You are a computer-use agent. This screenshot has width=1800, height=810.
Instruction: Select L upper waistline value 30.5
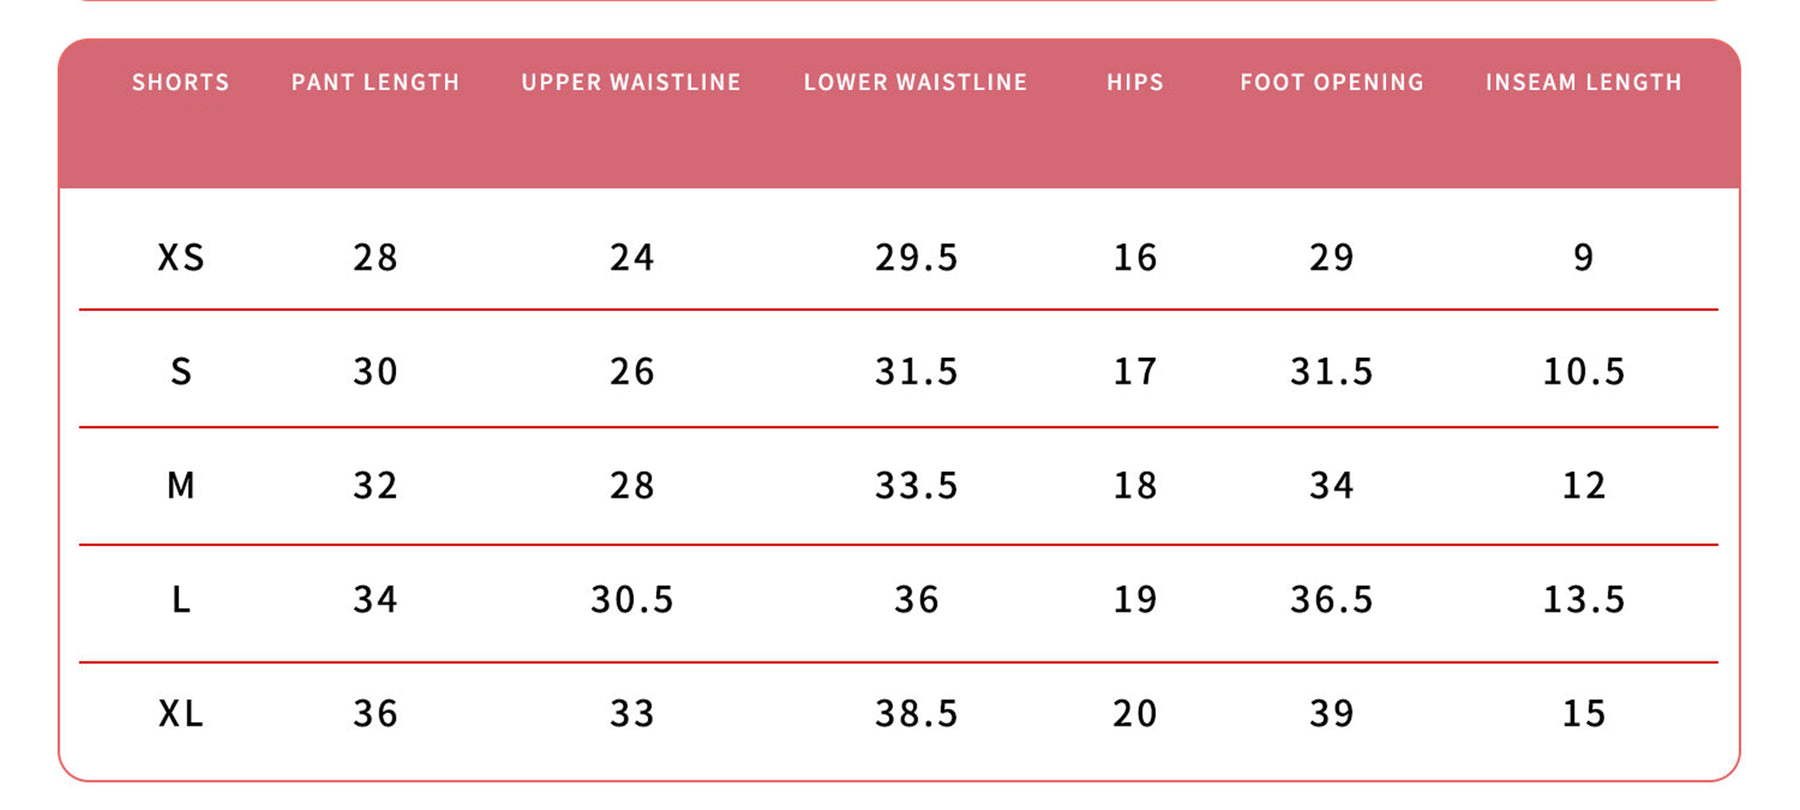tap(632, 600)
